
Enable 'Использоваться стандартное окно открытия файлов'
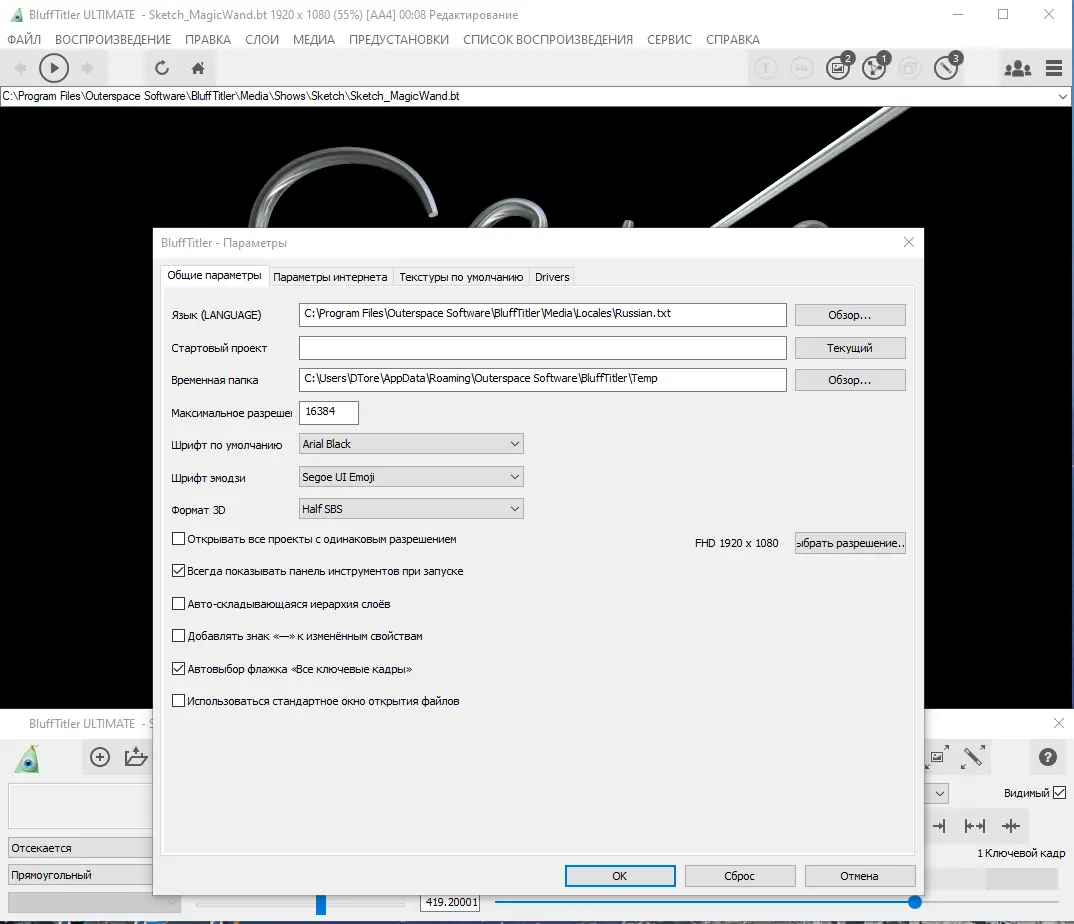[178, 701]
